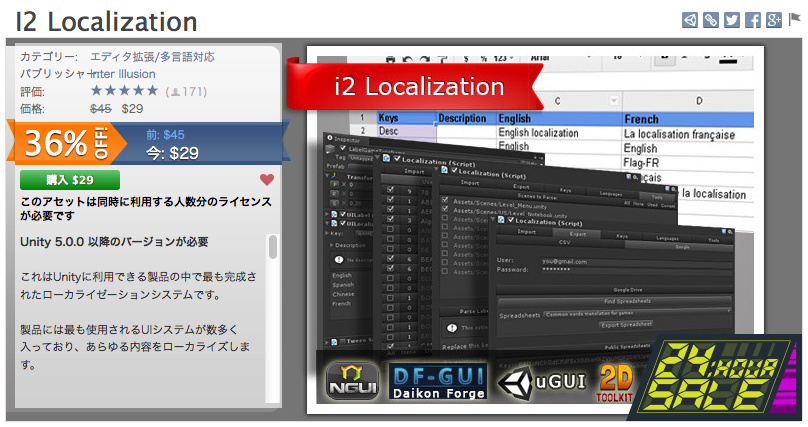Add asset to wishlist with heart icon

click(x=267, y=180)
